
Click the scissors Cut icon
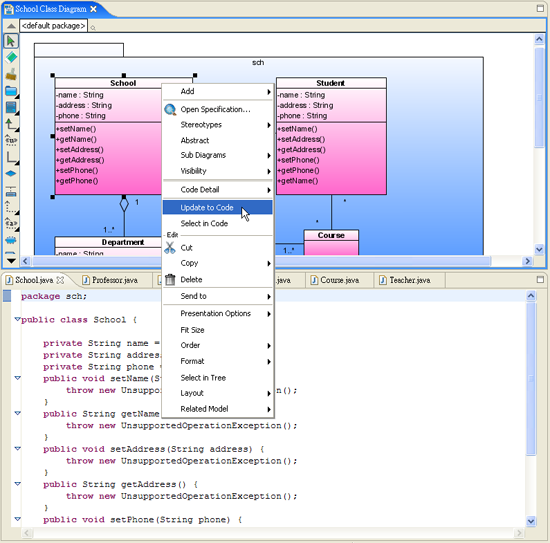click(170, 248)
